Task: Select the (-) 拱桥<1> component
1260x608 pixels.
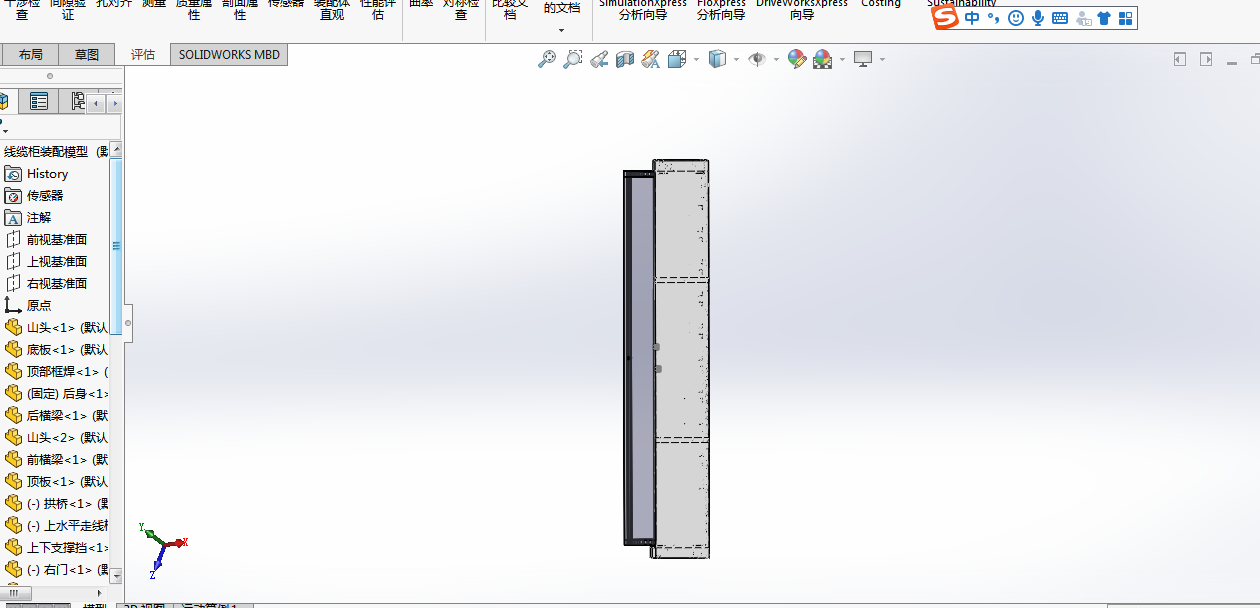Action: point(57,503)
